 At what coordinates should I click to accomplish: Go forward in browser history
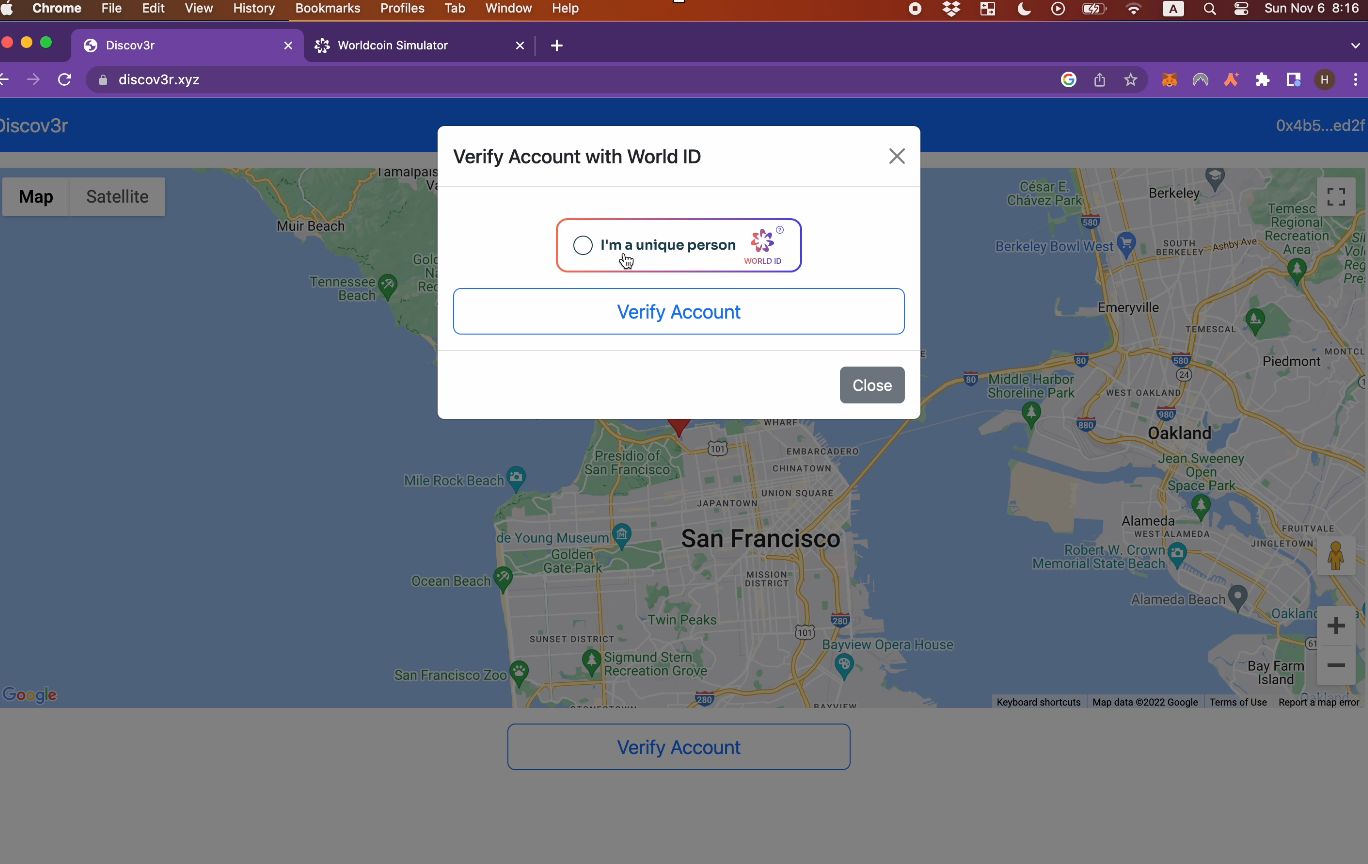pyautogui.click(x=33, y=79)
